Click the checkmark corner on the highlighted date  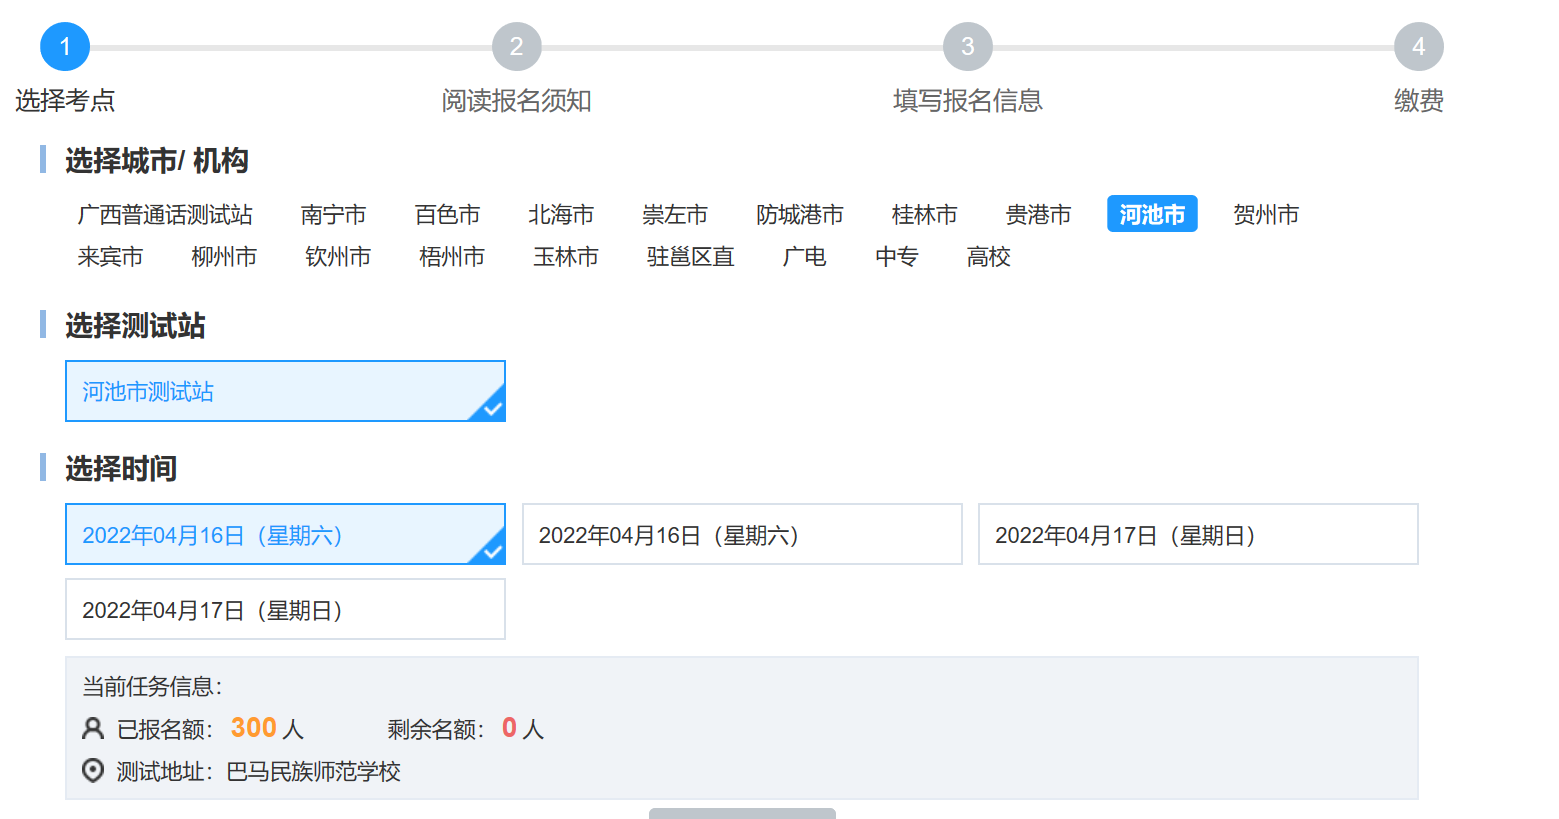click(x=492, y=551)
